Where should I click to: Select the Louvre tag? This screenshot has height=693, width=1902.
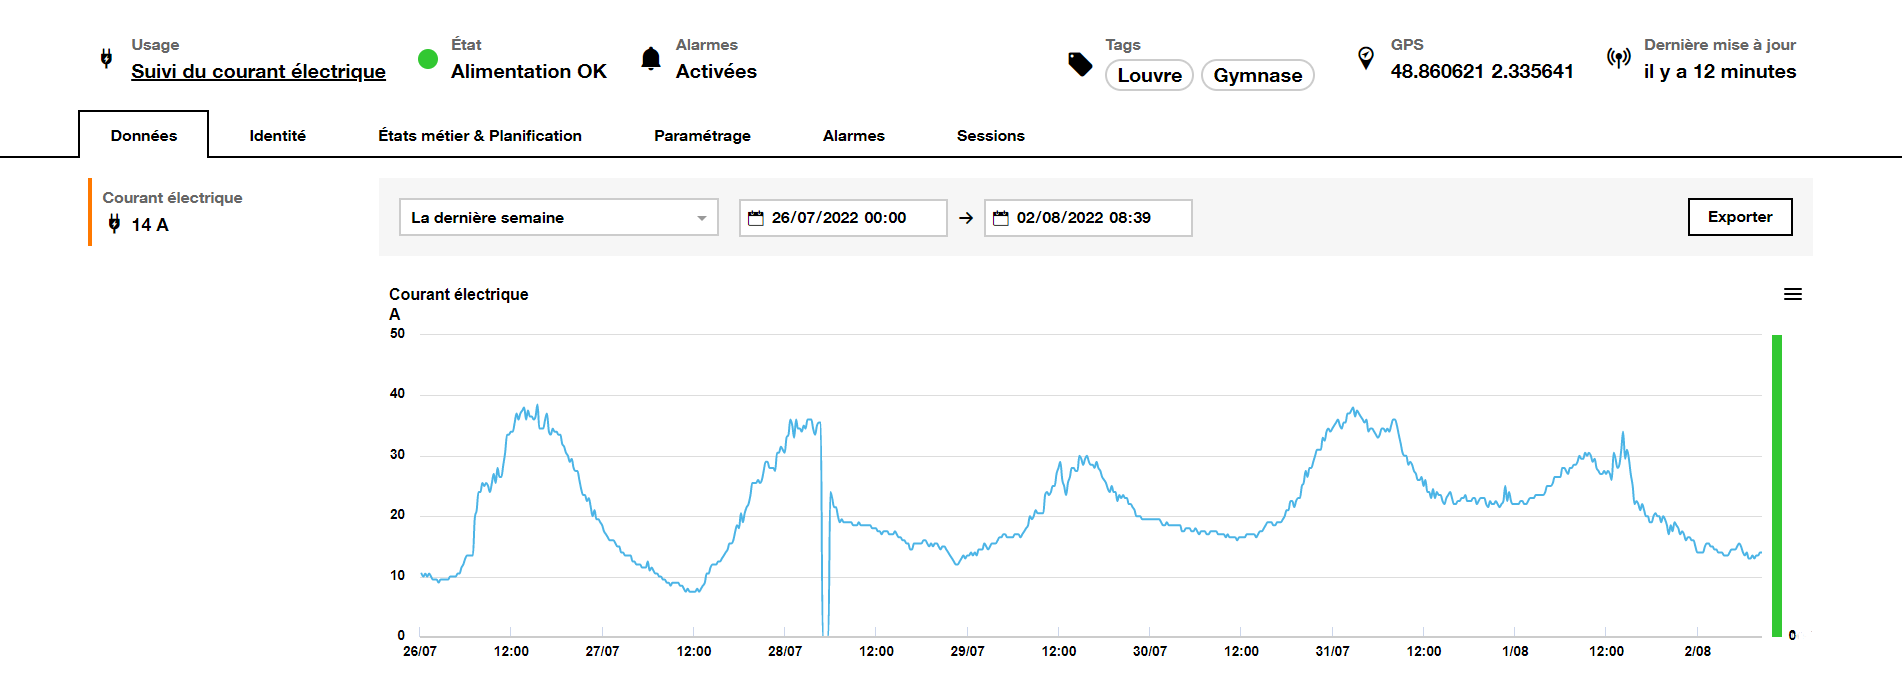click(1149, 76)
